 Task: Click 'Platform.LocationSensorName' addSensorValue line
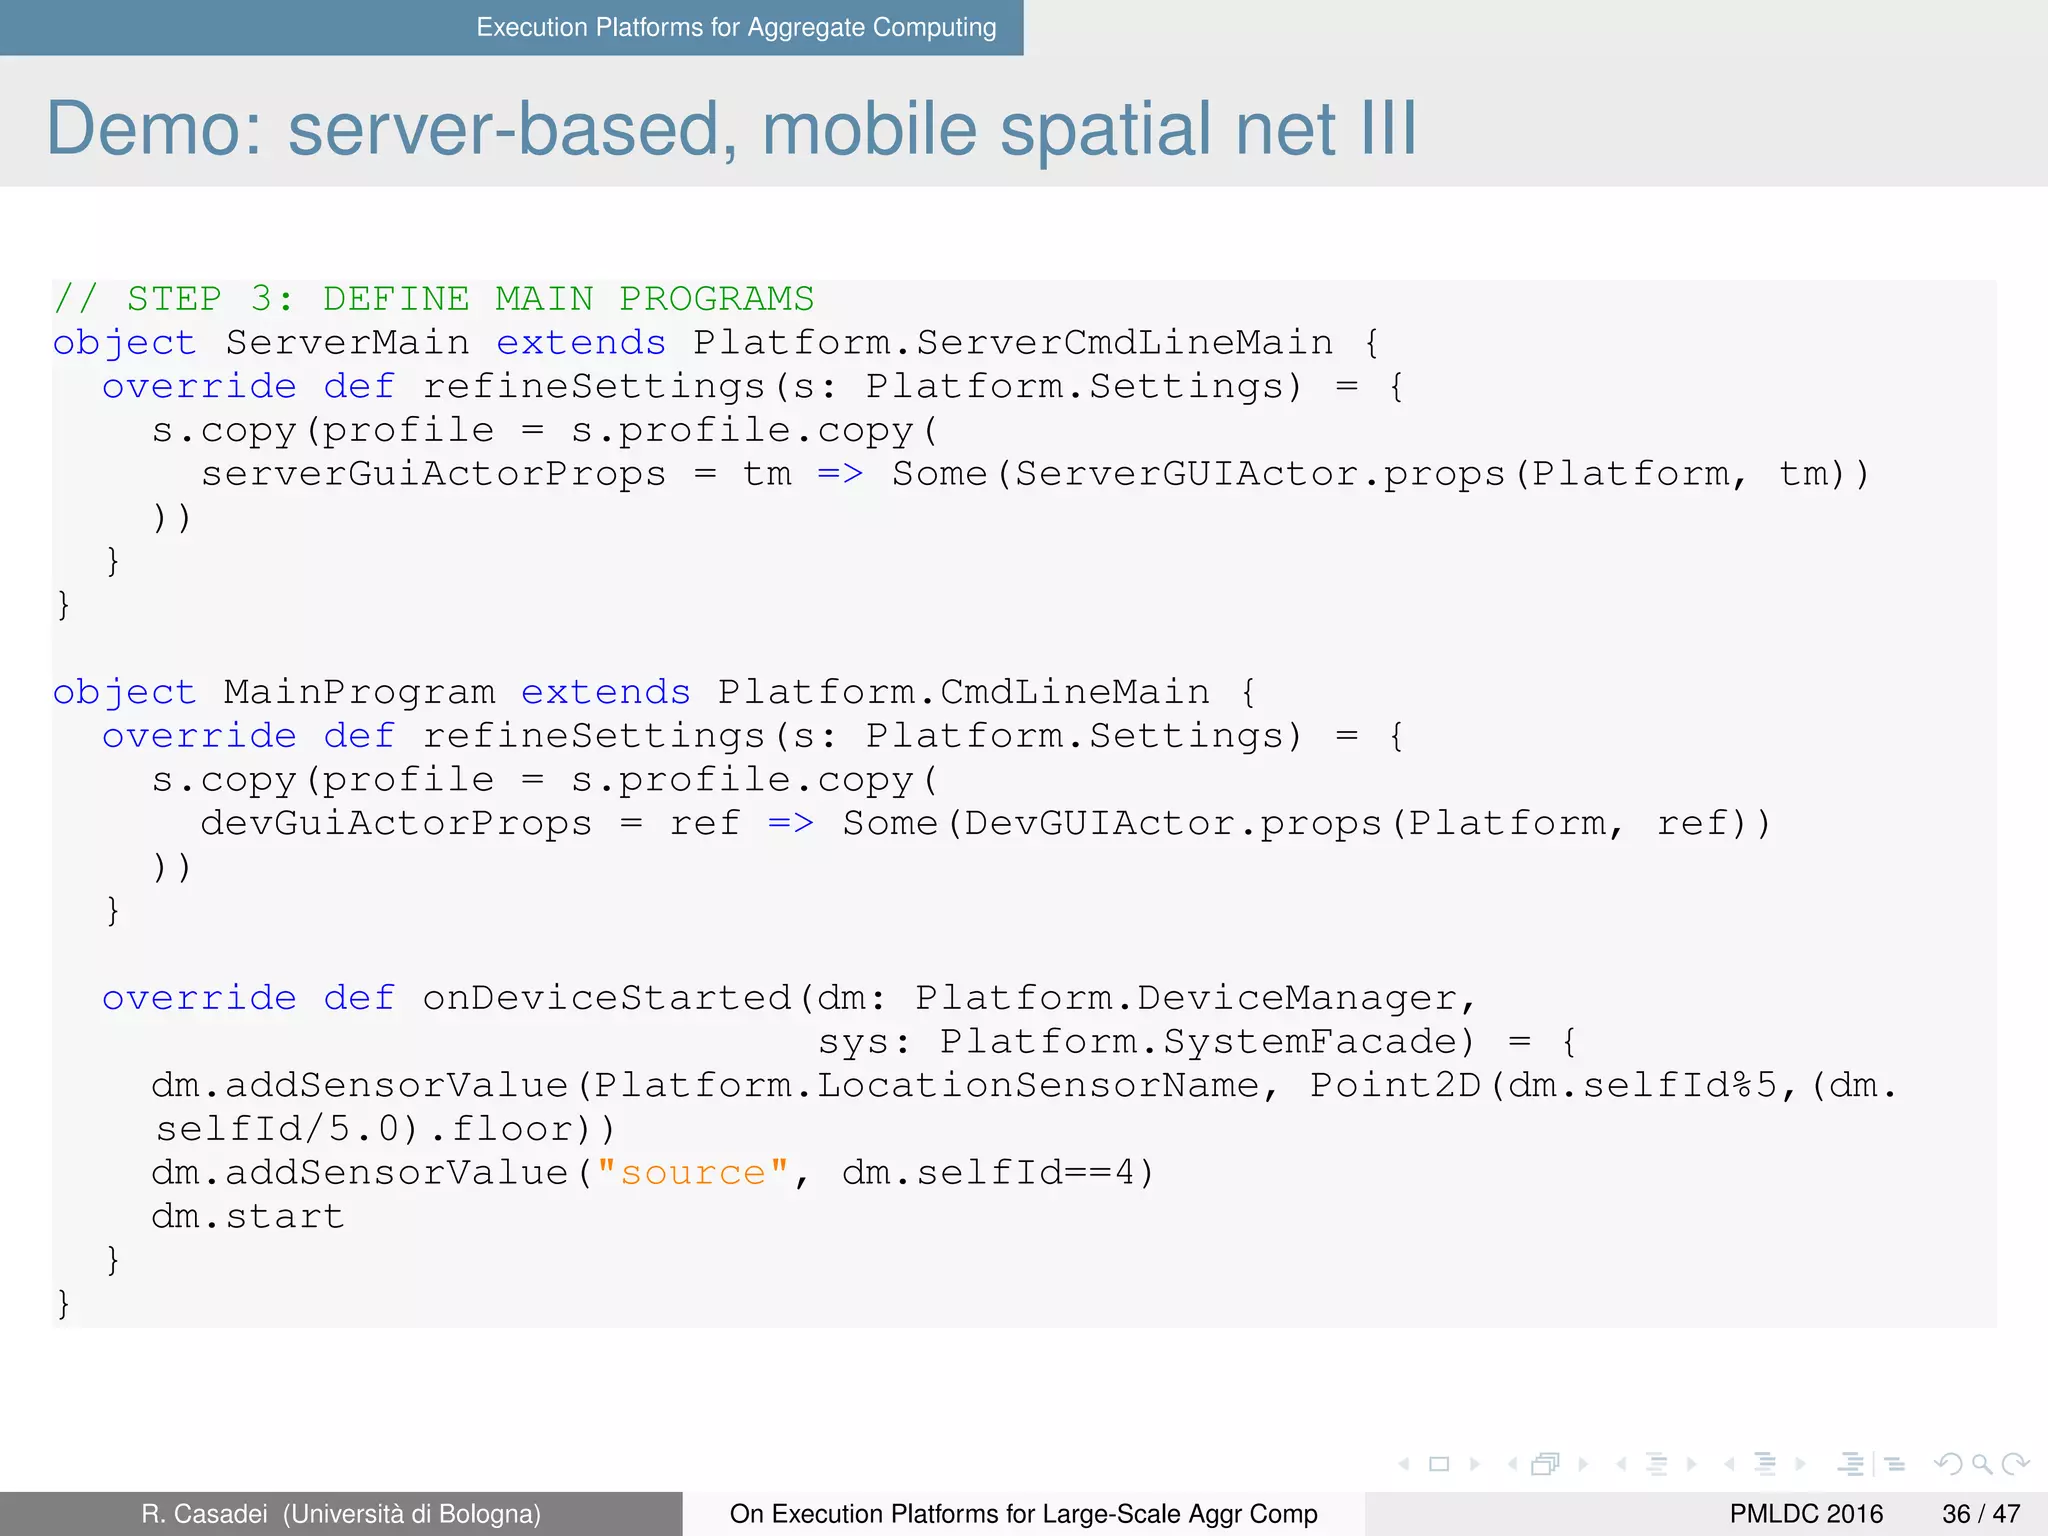pyautogui.click(x=1024, y=1086)
